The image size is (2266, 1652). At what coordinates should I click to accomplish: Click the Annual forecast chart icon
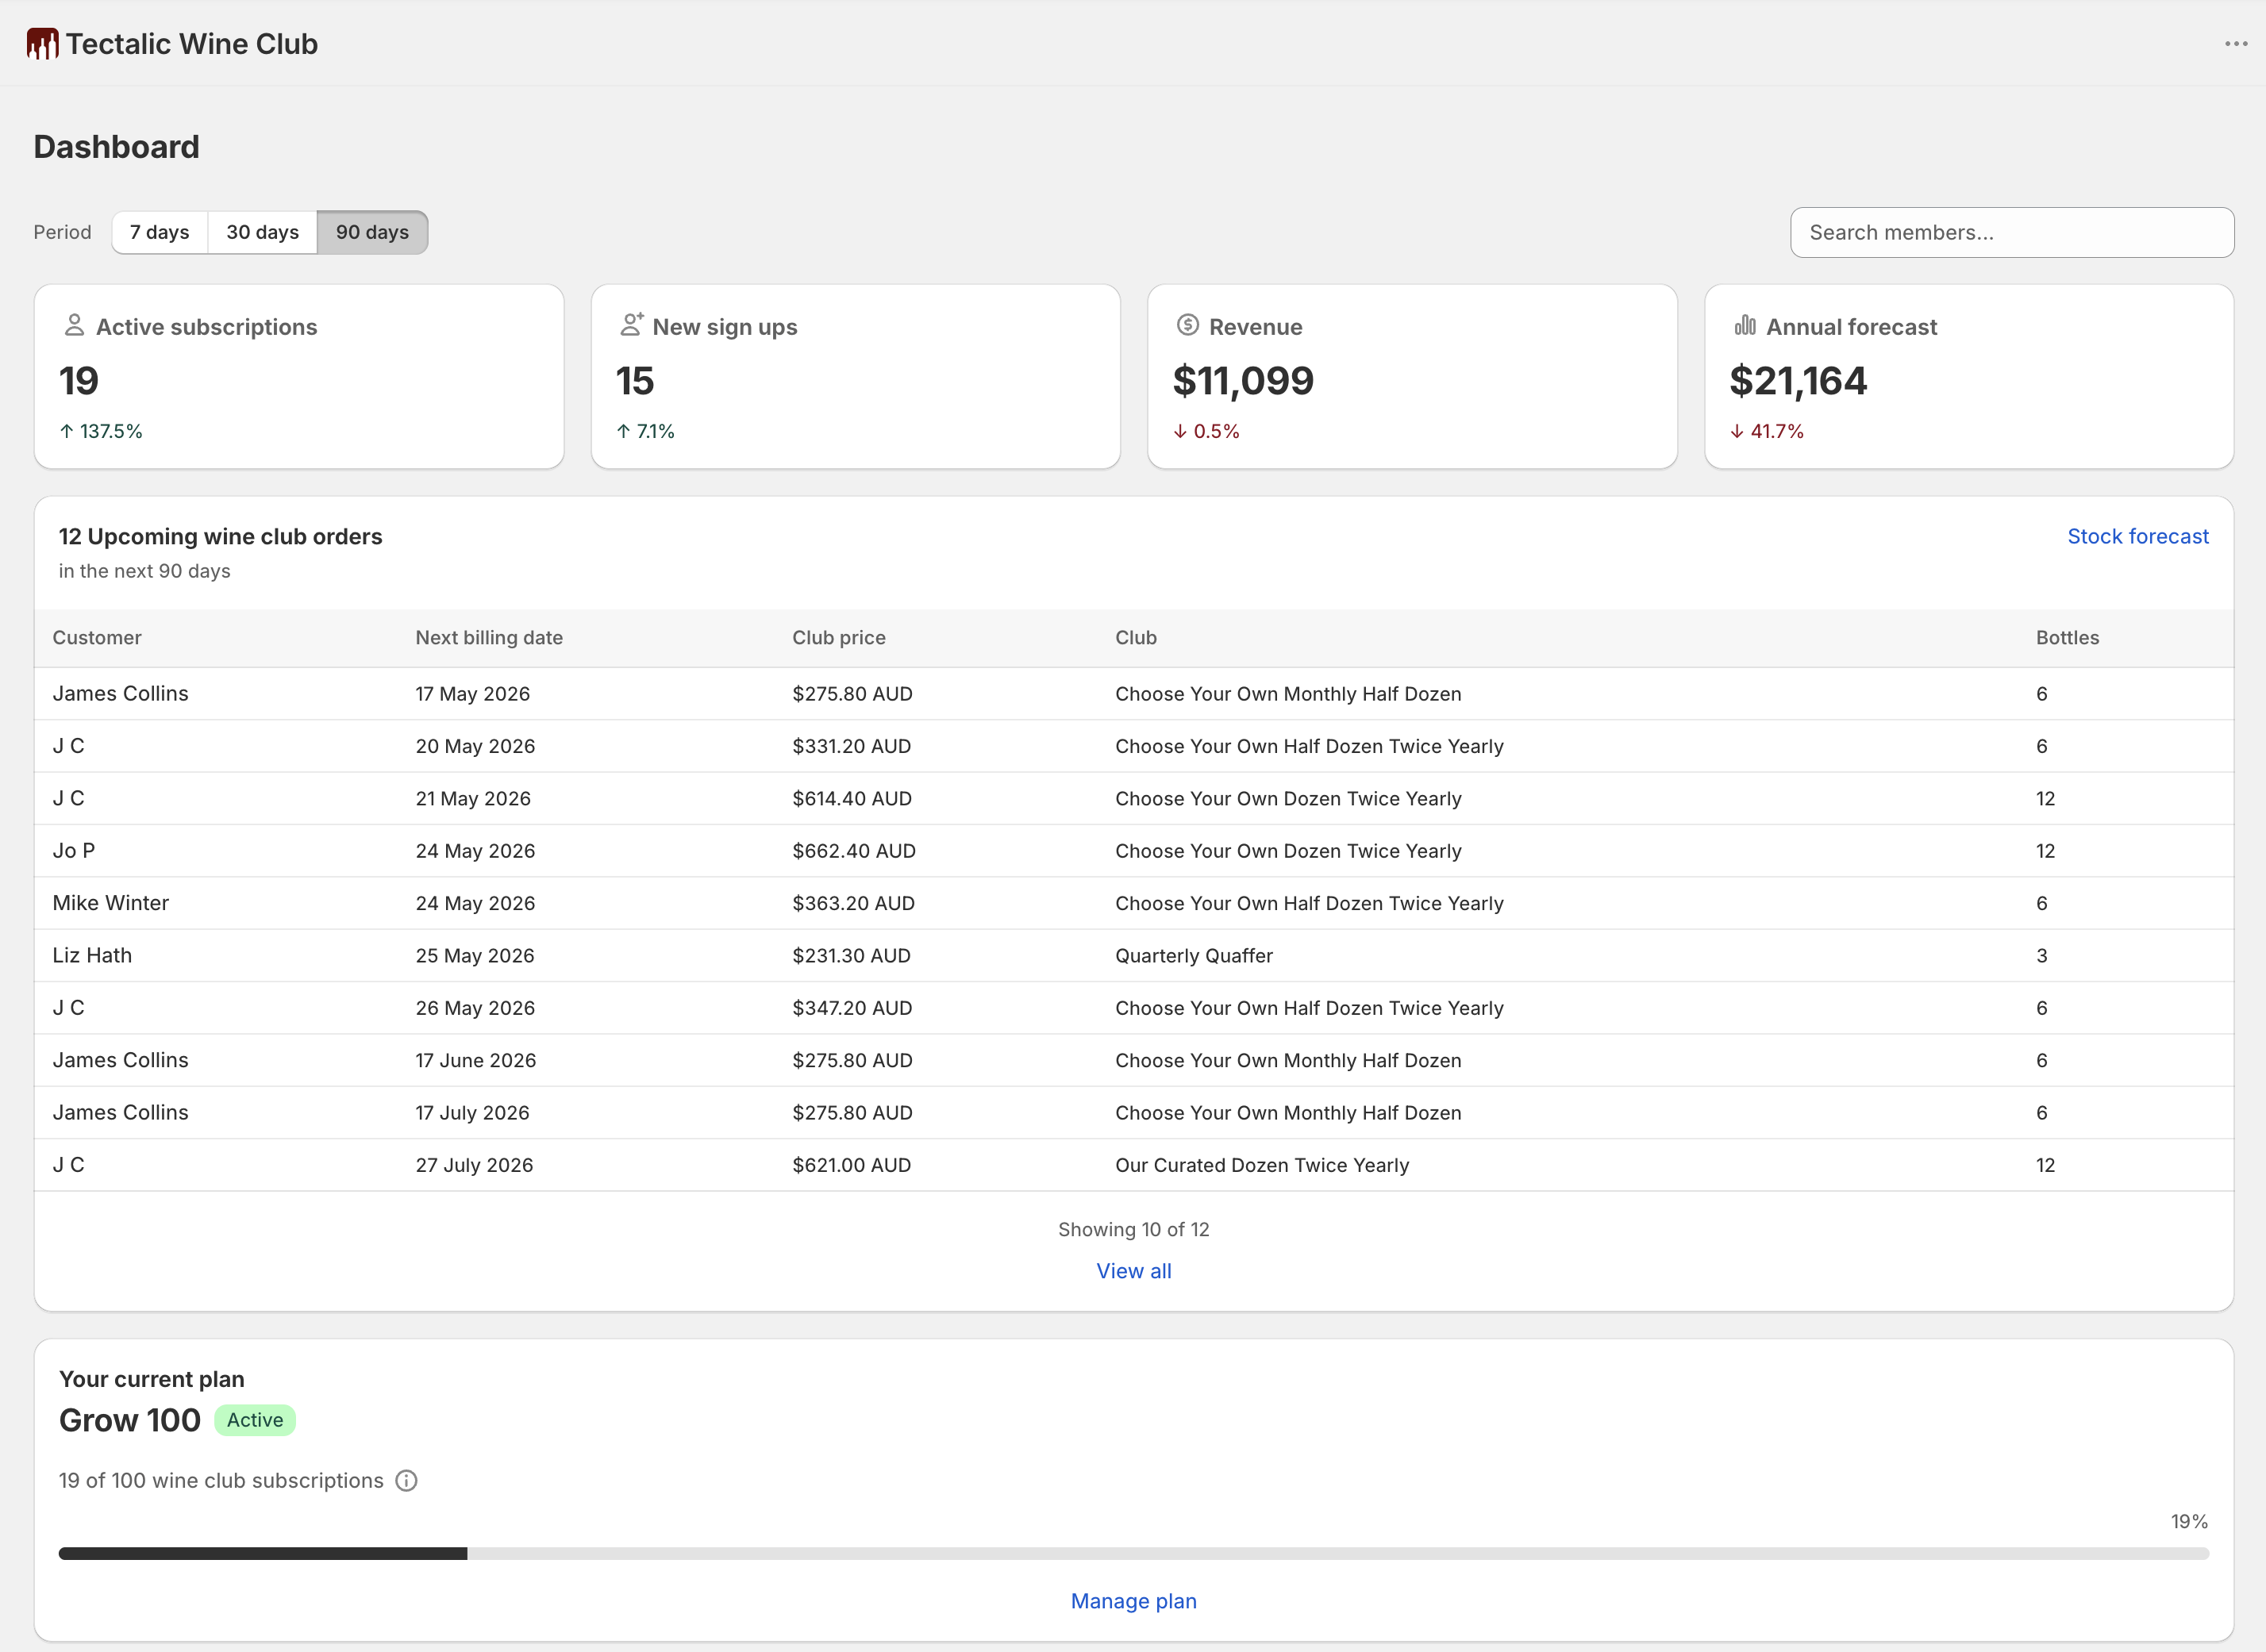pyautogui.click(x=1745, y=325)
